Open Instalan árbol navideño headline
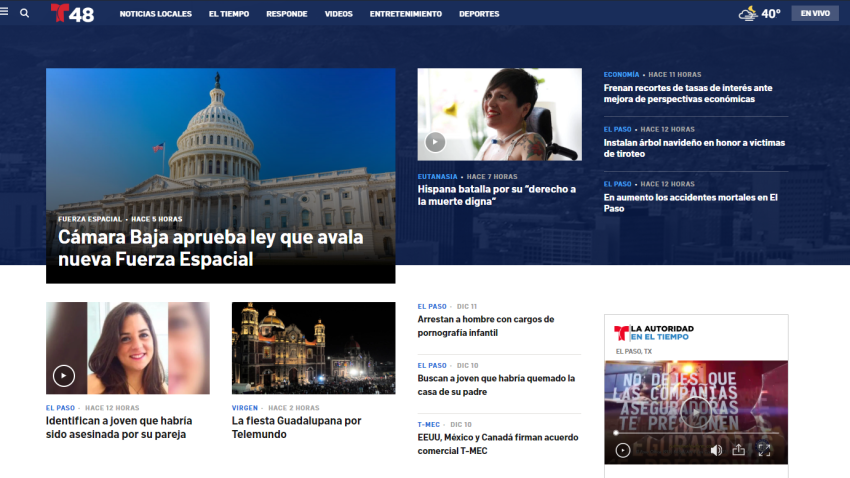 [694, 148]
